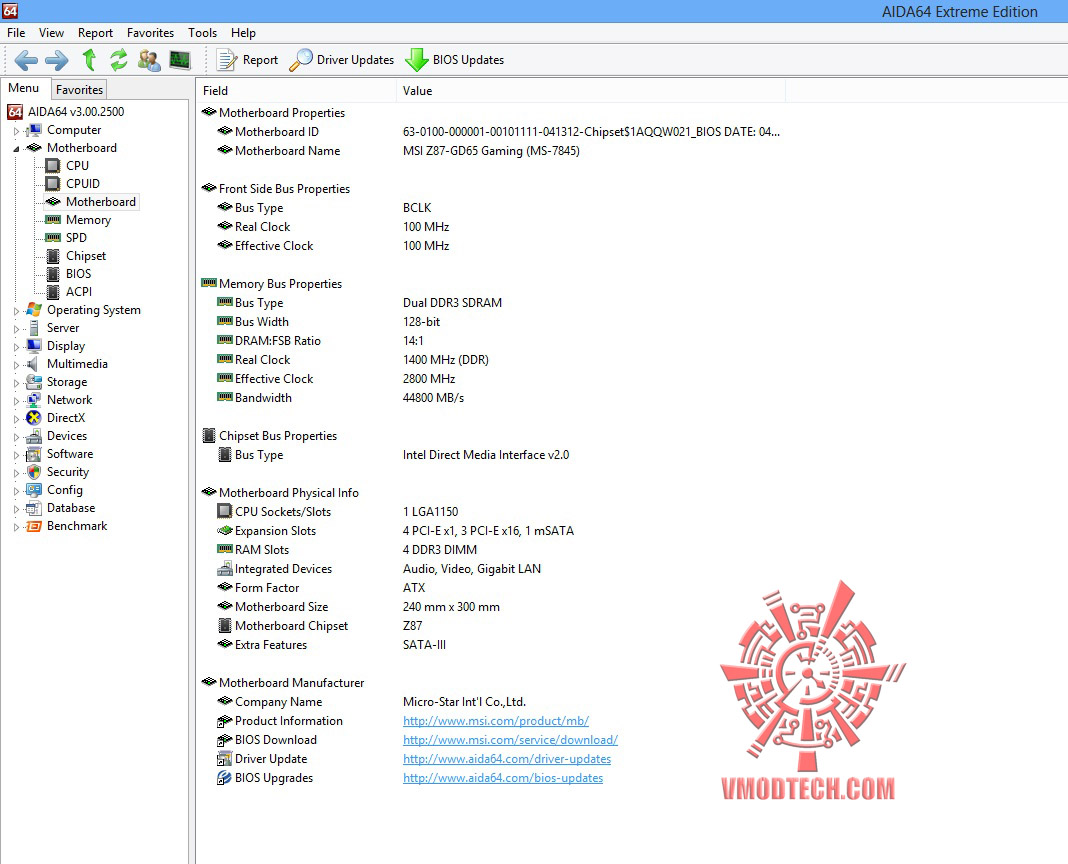
Task: Click the Config icon in tree
Action: [34, 490]
